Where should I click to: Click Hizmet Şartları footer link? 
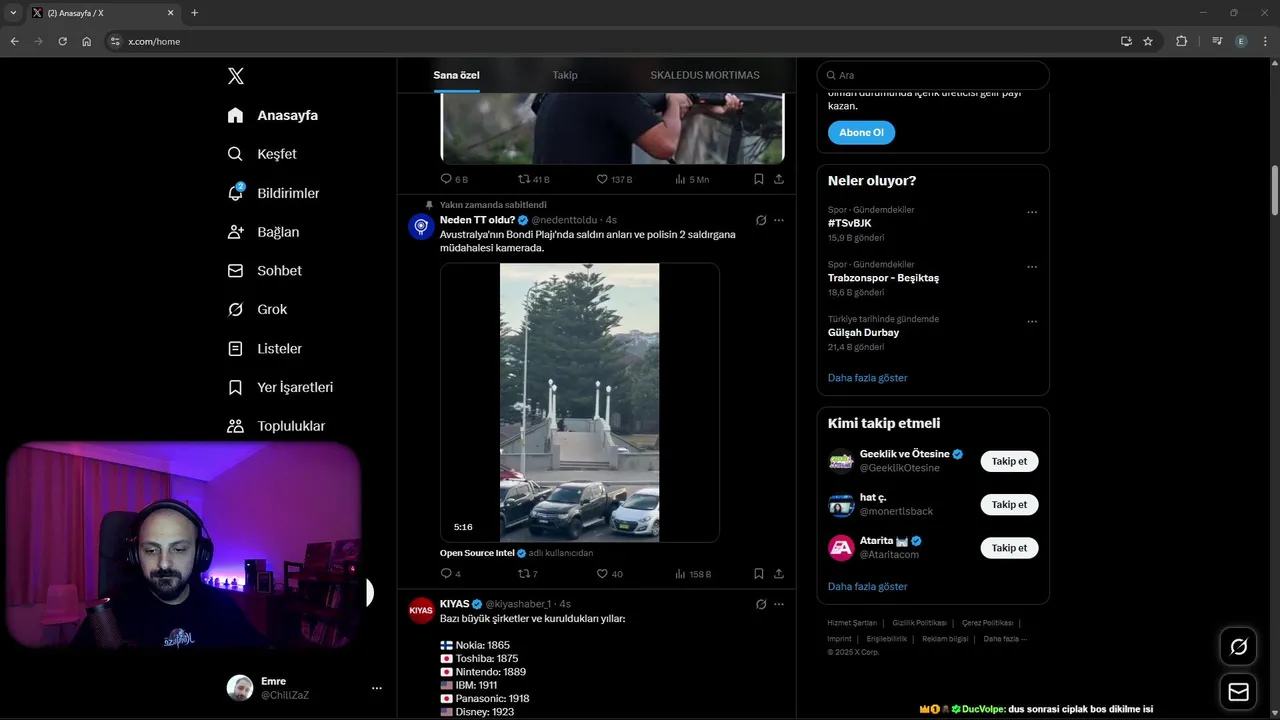pyautogui.click(x=852, y=623)
